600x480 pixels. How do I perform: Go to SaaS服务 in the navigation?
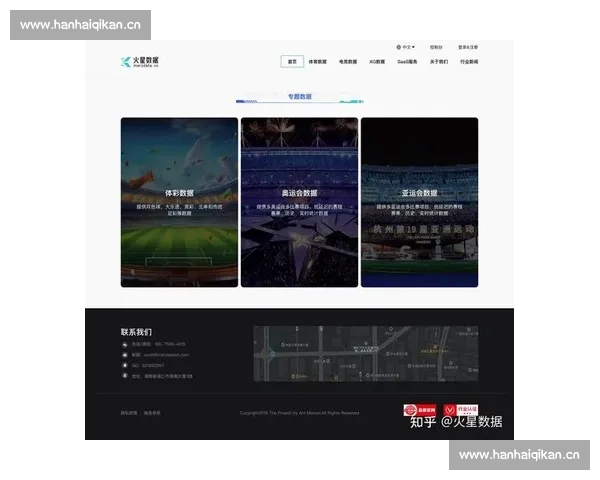[x=407, y=62]
